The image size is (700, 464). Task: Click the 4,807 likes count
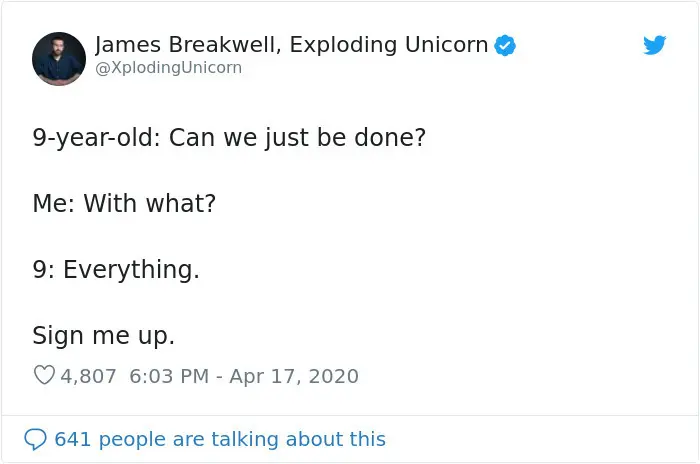[x=88, y=377]
